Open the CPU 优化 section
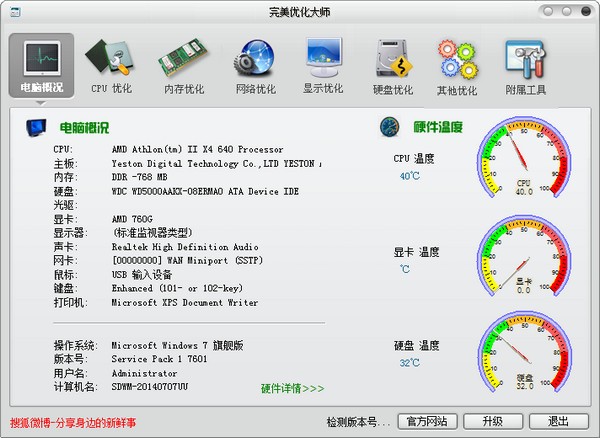This screenshot has height=438, width=600. (x=111, y=66)
